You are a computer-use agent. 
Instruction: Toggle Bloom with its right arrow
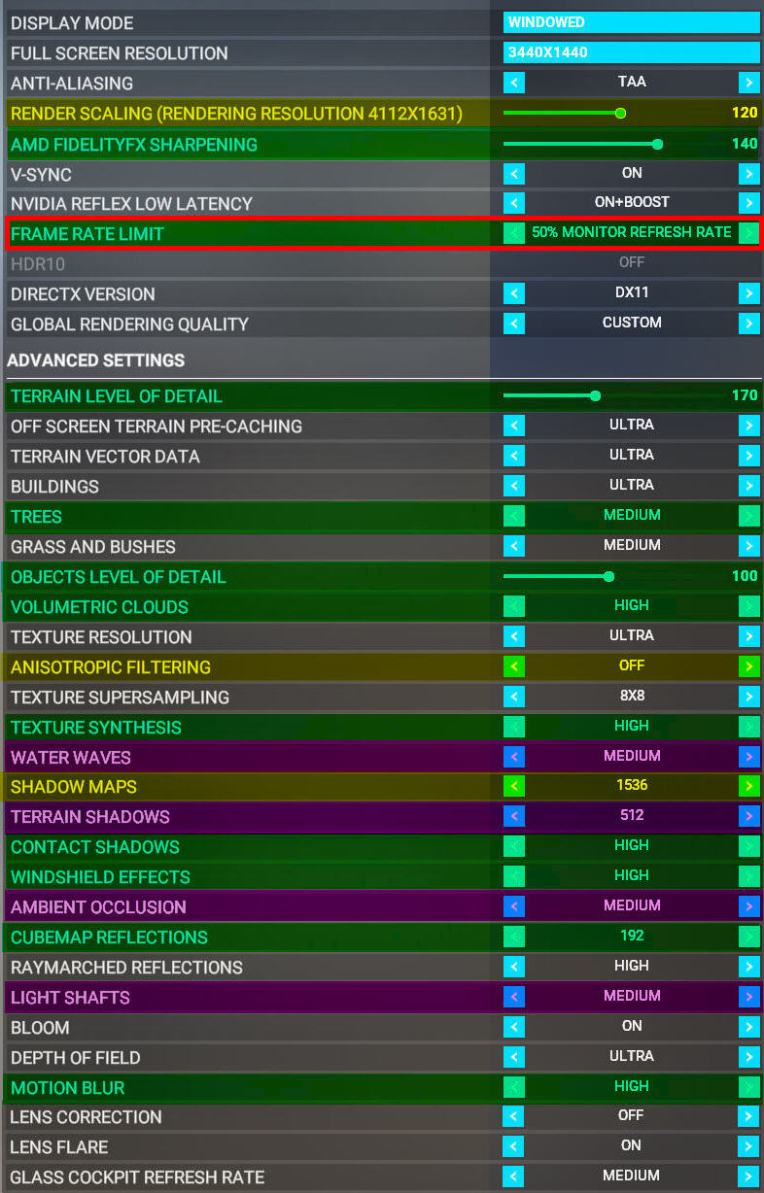pyautogui.click(x=749, y=1027)
